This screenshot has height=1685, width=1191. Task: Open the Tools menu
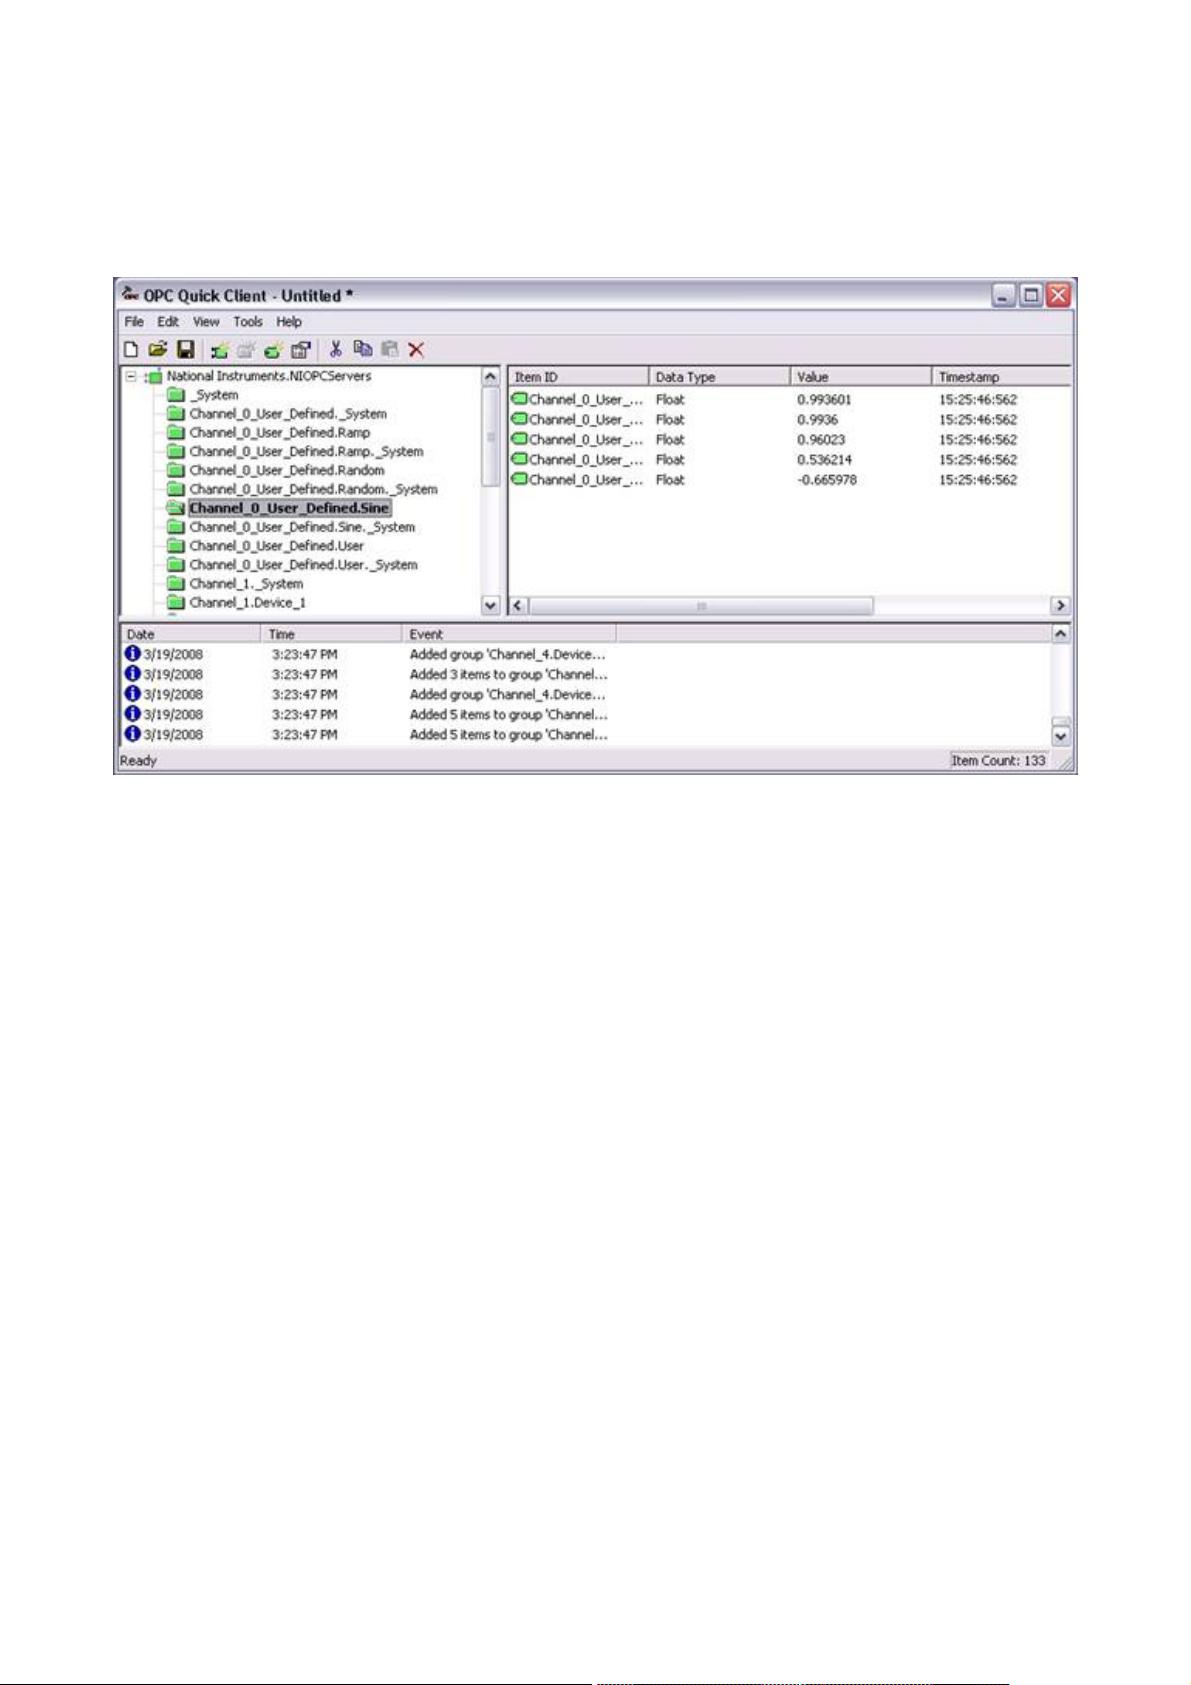click(247, 322)
